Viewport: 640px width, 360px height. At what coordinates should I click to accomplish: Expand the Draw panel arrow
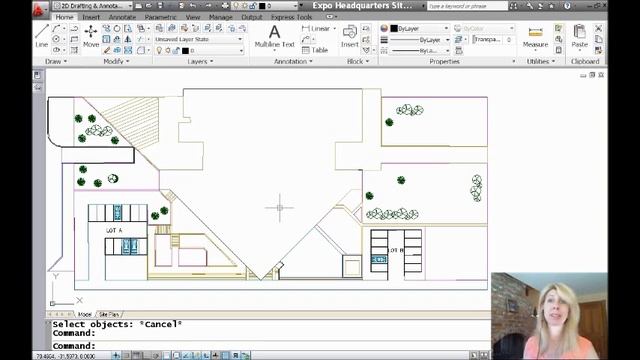65,61
